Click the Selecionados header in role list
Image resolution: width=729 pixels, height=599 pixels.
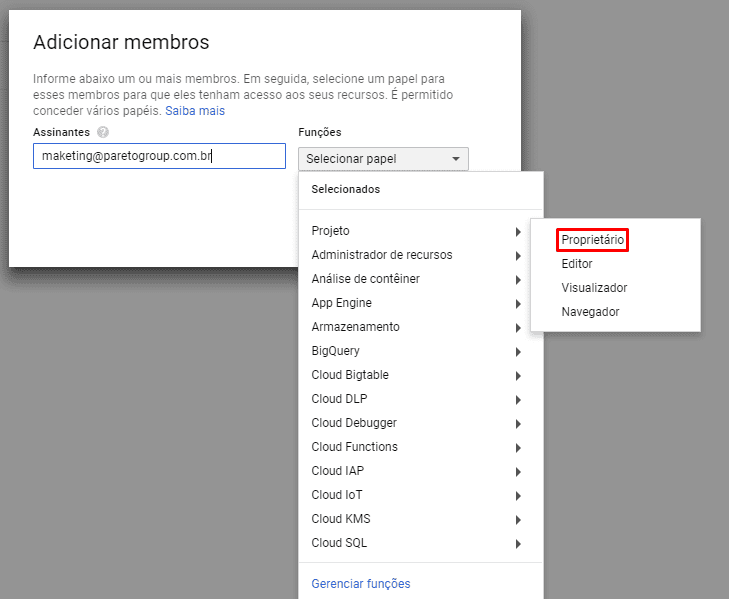[x=346, y=189]
